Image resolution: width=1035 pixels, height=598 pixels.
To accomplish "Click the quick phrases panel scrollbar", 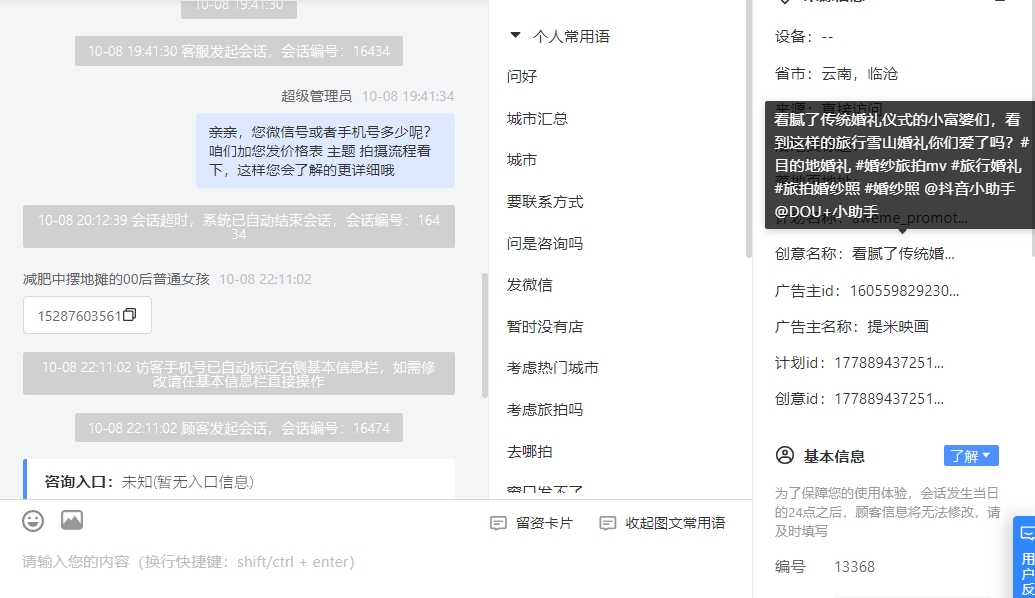I will pyautogui.click(x=749, y=129).
